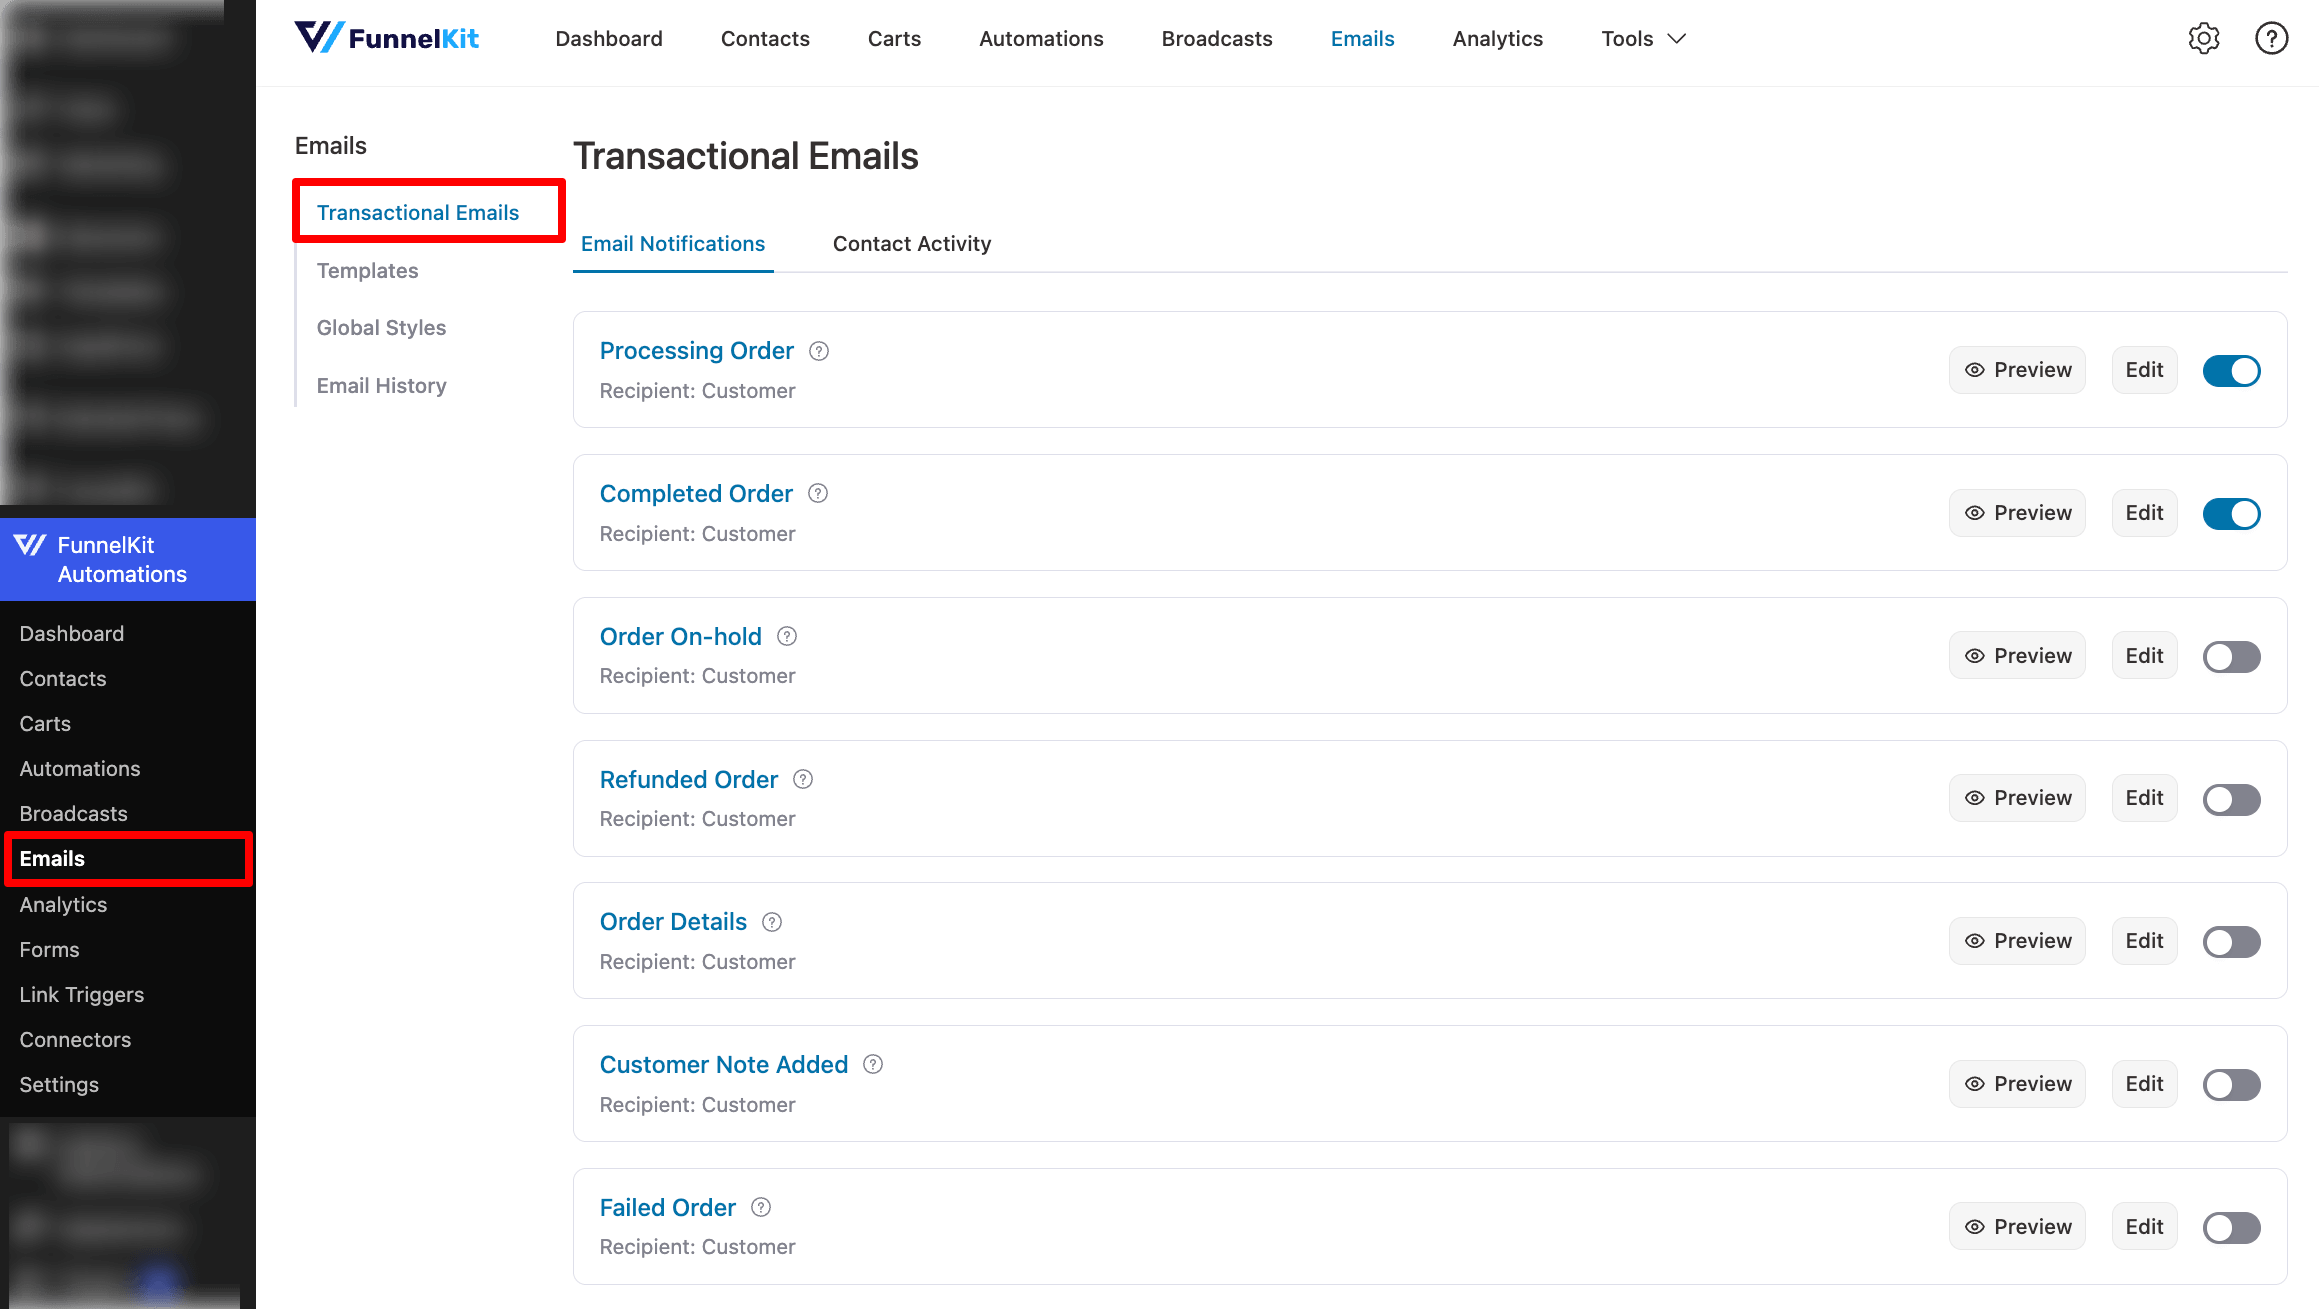Screen dimensions: 2319x1309
Task: Disable the Processing Order email toggle
Action: tap(2231, 370)
